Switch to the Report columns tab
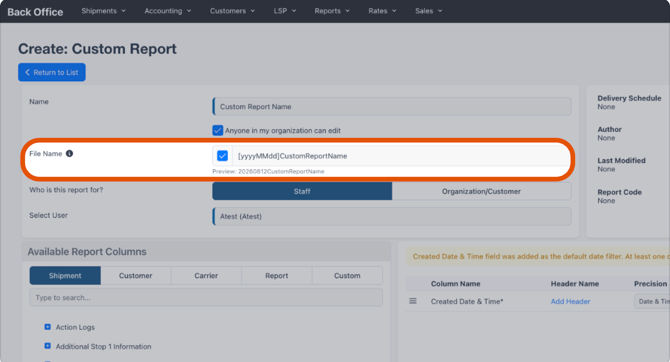The height and width of the screenshot is (362, 670). coord(276,276)
